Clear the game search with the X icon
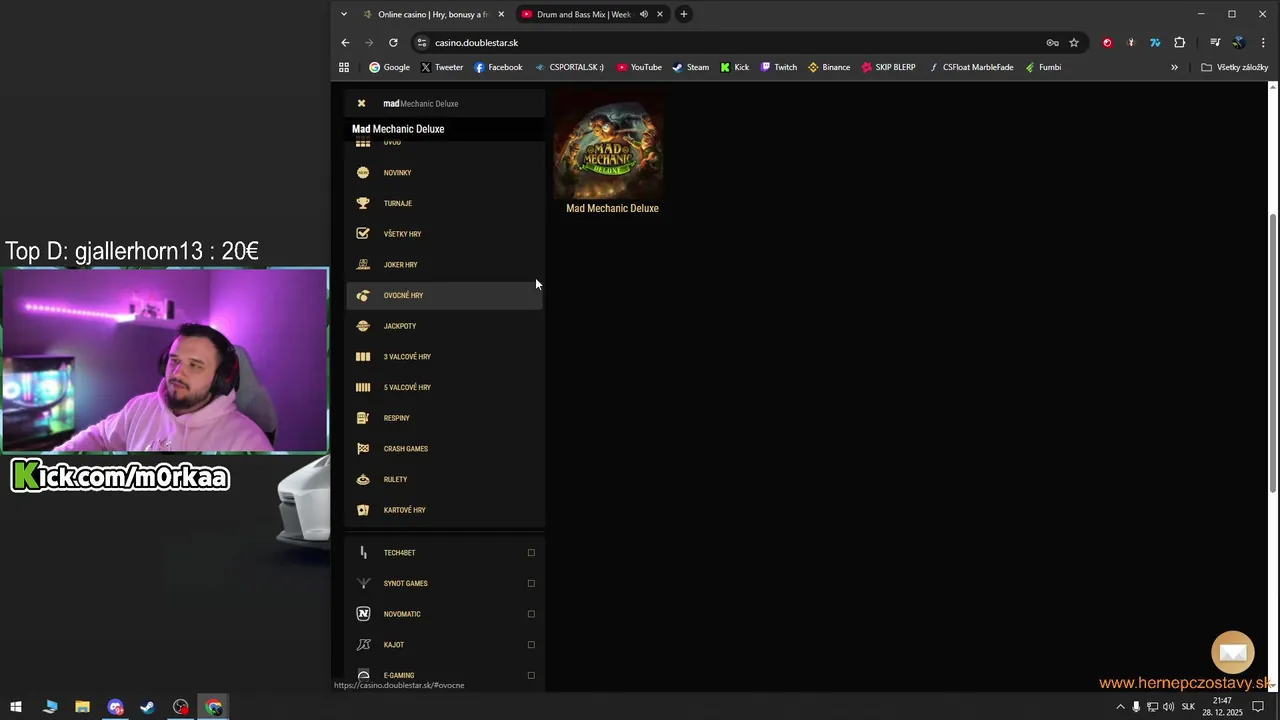This screenshot has width=1280, height=720. coord(361,103)
